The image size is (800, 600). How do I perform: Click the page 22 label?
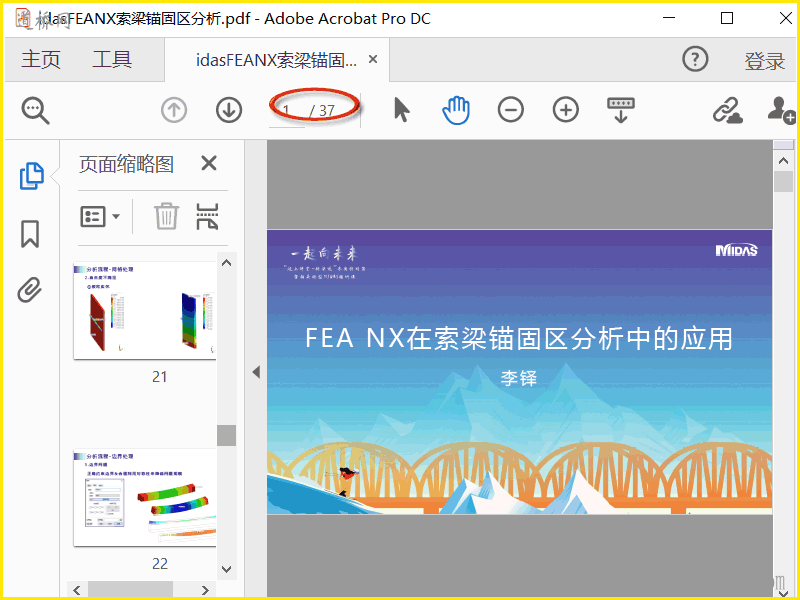pyautogui.click(x=160, y=564)
